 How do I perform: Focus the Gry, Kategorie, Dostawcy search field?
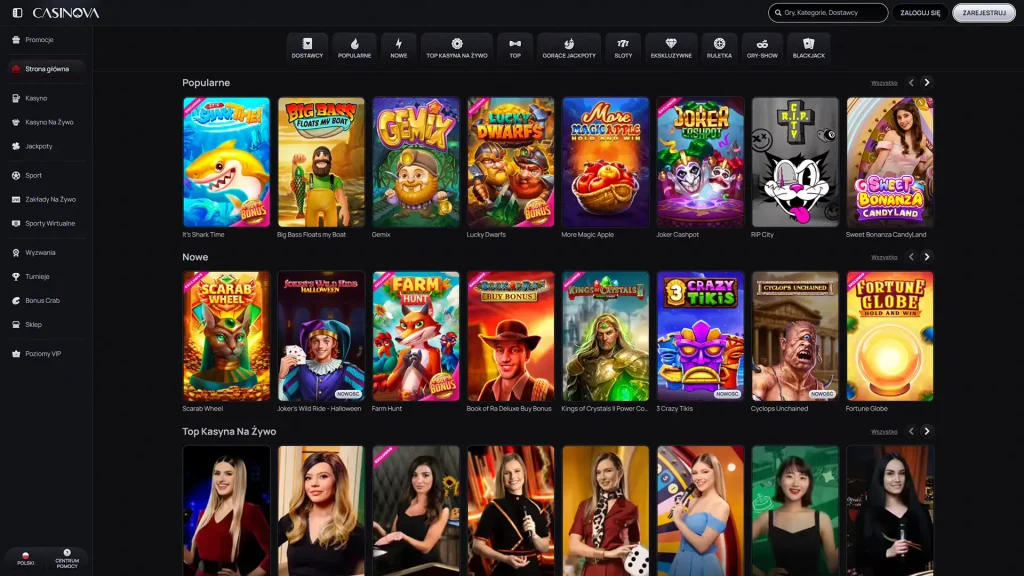(x=828, y=12)
